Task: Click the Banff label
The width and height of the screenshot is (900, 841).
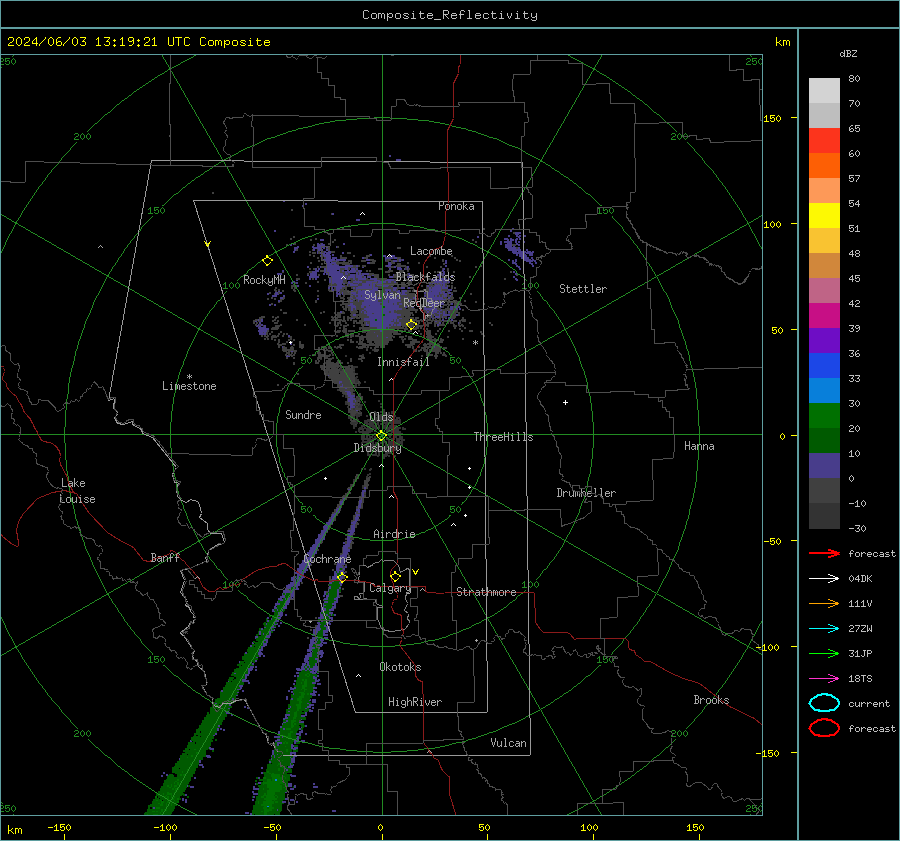Action: tap(165, 557)
